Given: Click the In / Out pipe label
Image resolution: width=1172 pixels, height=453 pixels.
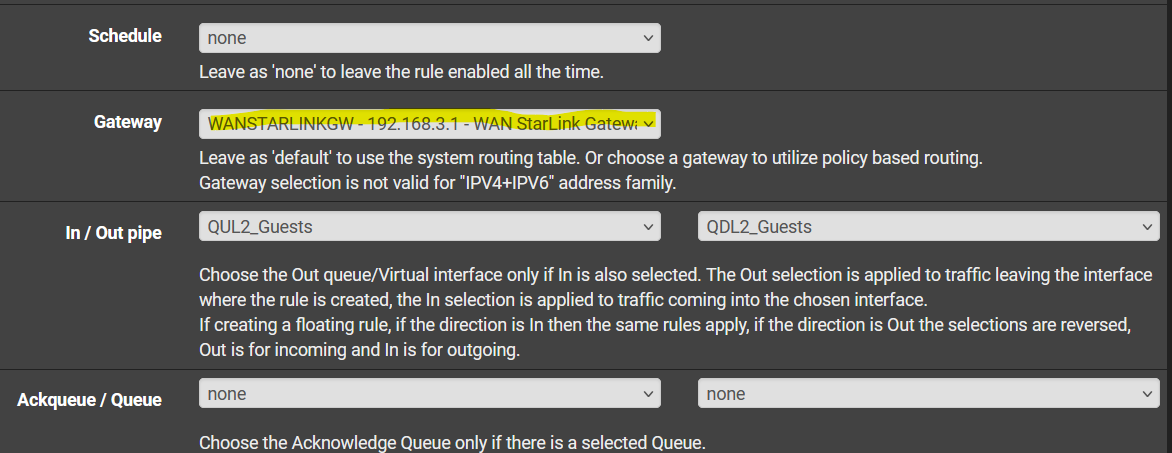Looking at the screenshot, I should 114,233.
